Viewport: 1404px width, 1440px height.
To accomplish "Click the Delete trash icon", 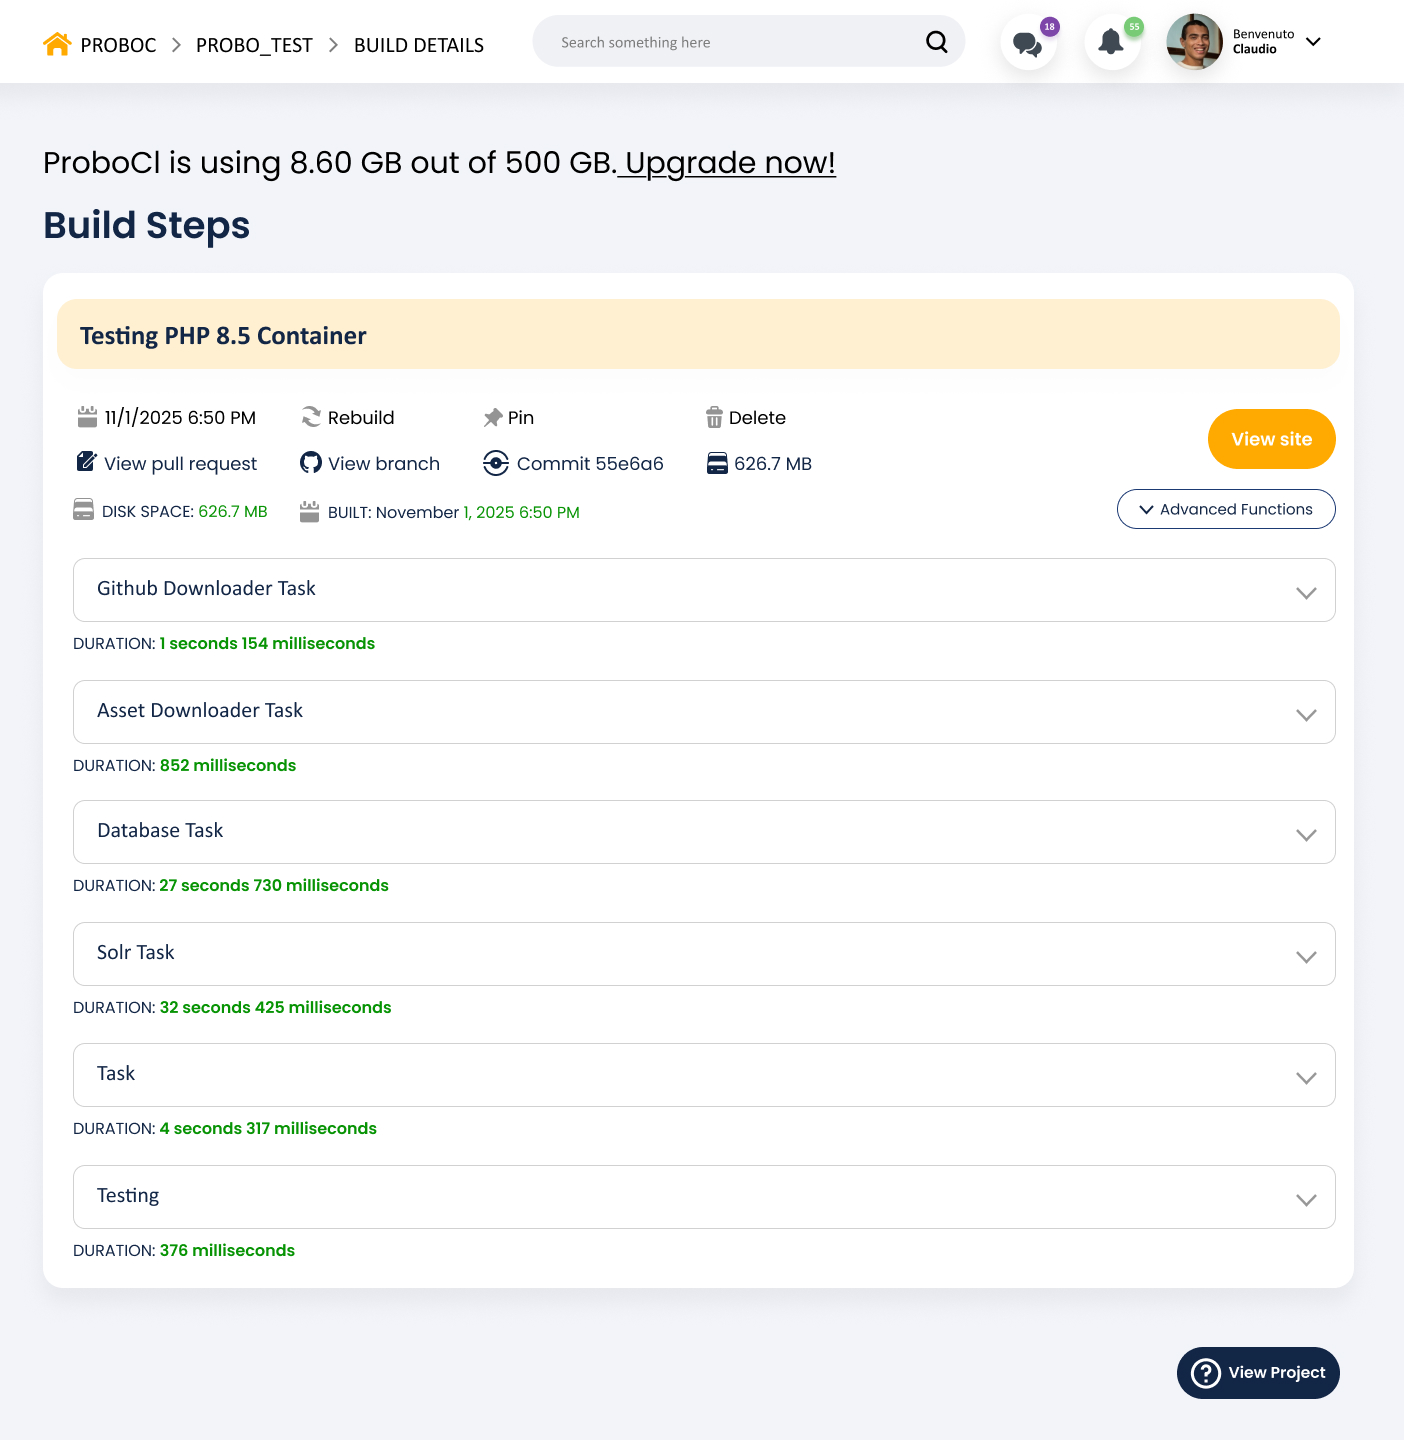I will (x=714, y=417).
